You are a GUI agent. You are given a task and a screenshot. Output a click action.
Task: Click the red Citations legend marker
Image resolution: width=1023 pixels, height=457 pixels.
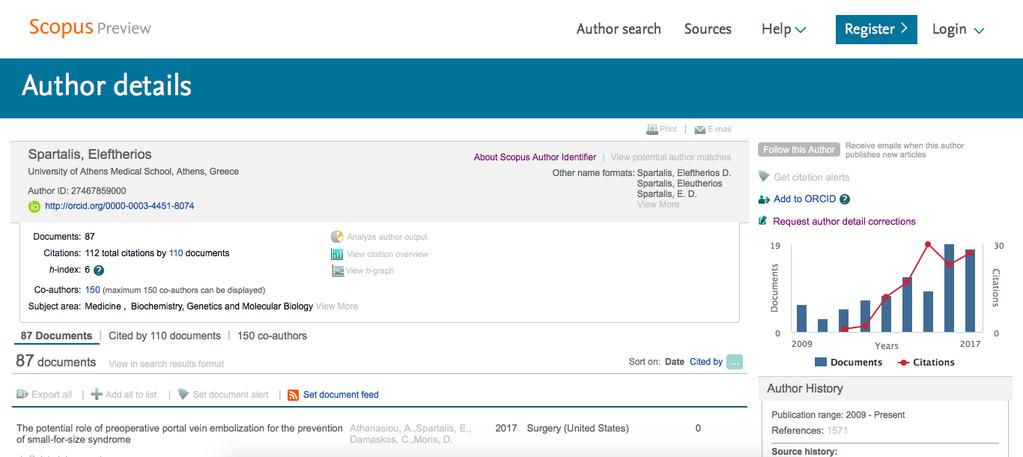point(903,362)
